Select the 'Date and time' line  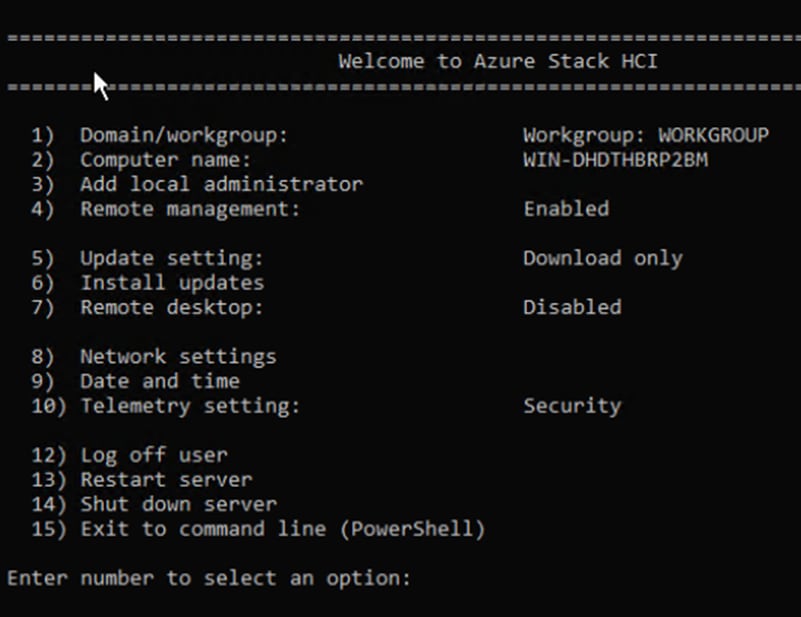pyautogui.click(x=135, y=381)
